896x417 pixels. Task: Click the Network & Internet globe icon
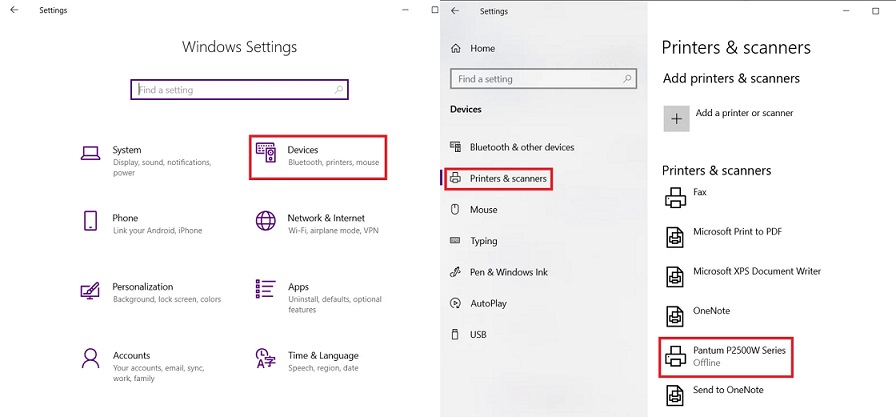(x=266, y=220)
